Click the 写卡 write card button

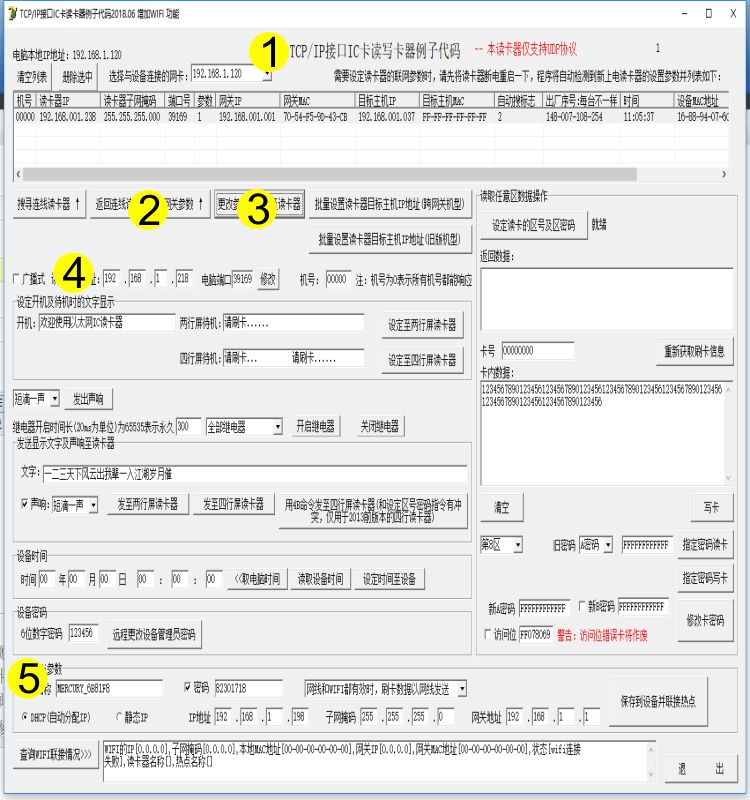click(711, 507)
